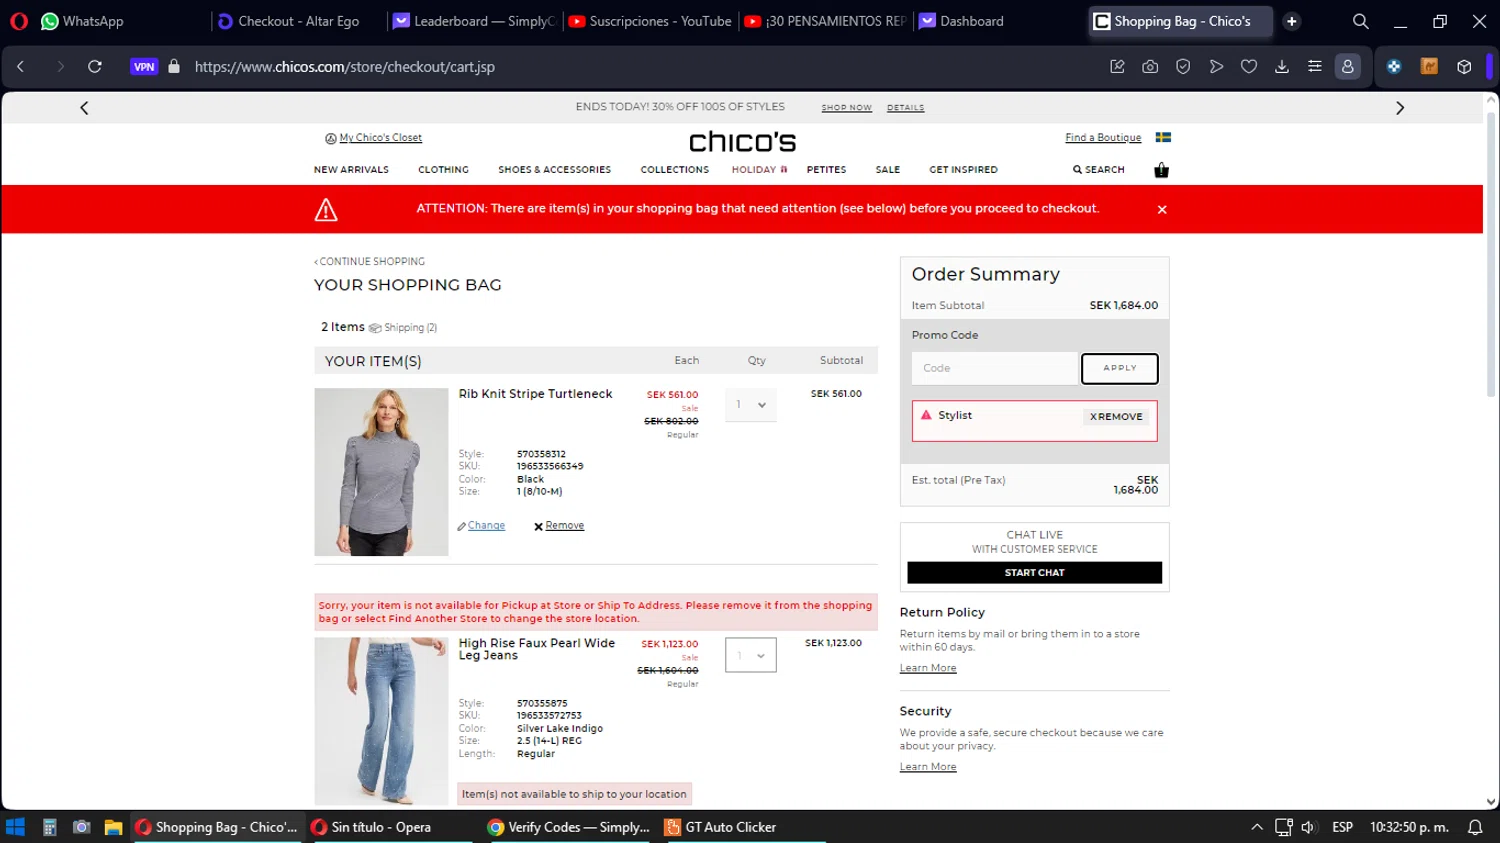
Task: Click CONTINUE SHOPPING link
Action: pos(370,262)
